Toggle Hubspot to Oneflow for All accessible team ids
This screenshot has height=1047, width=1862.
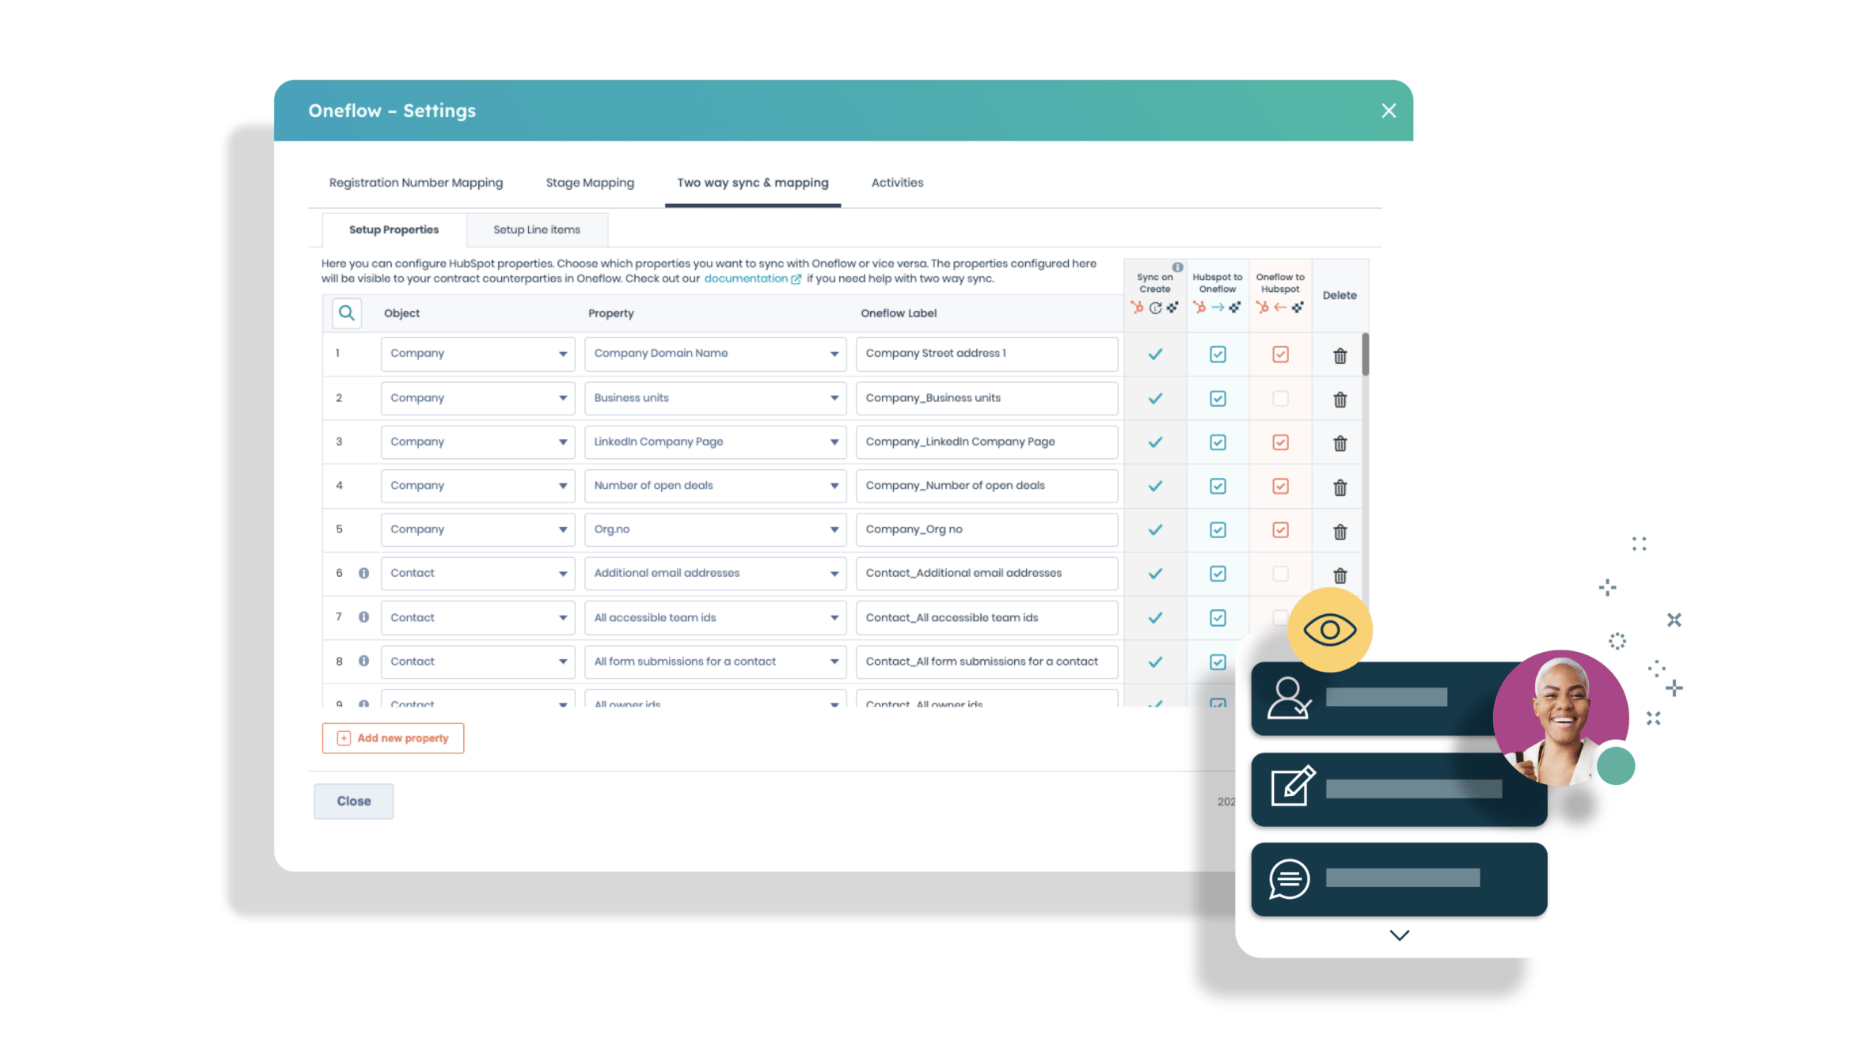coord(1217,618)
